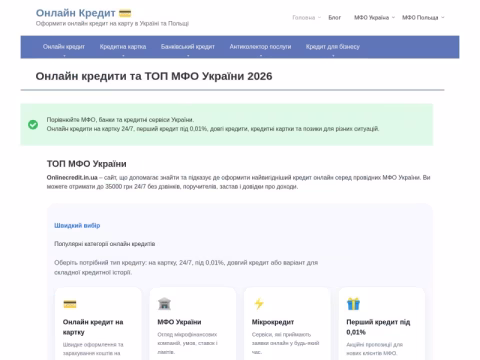Click the Швидкий вибір blue label
The width and height of the screenshot is (480, 360).
pos(77,226)
